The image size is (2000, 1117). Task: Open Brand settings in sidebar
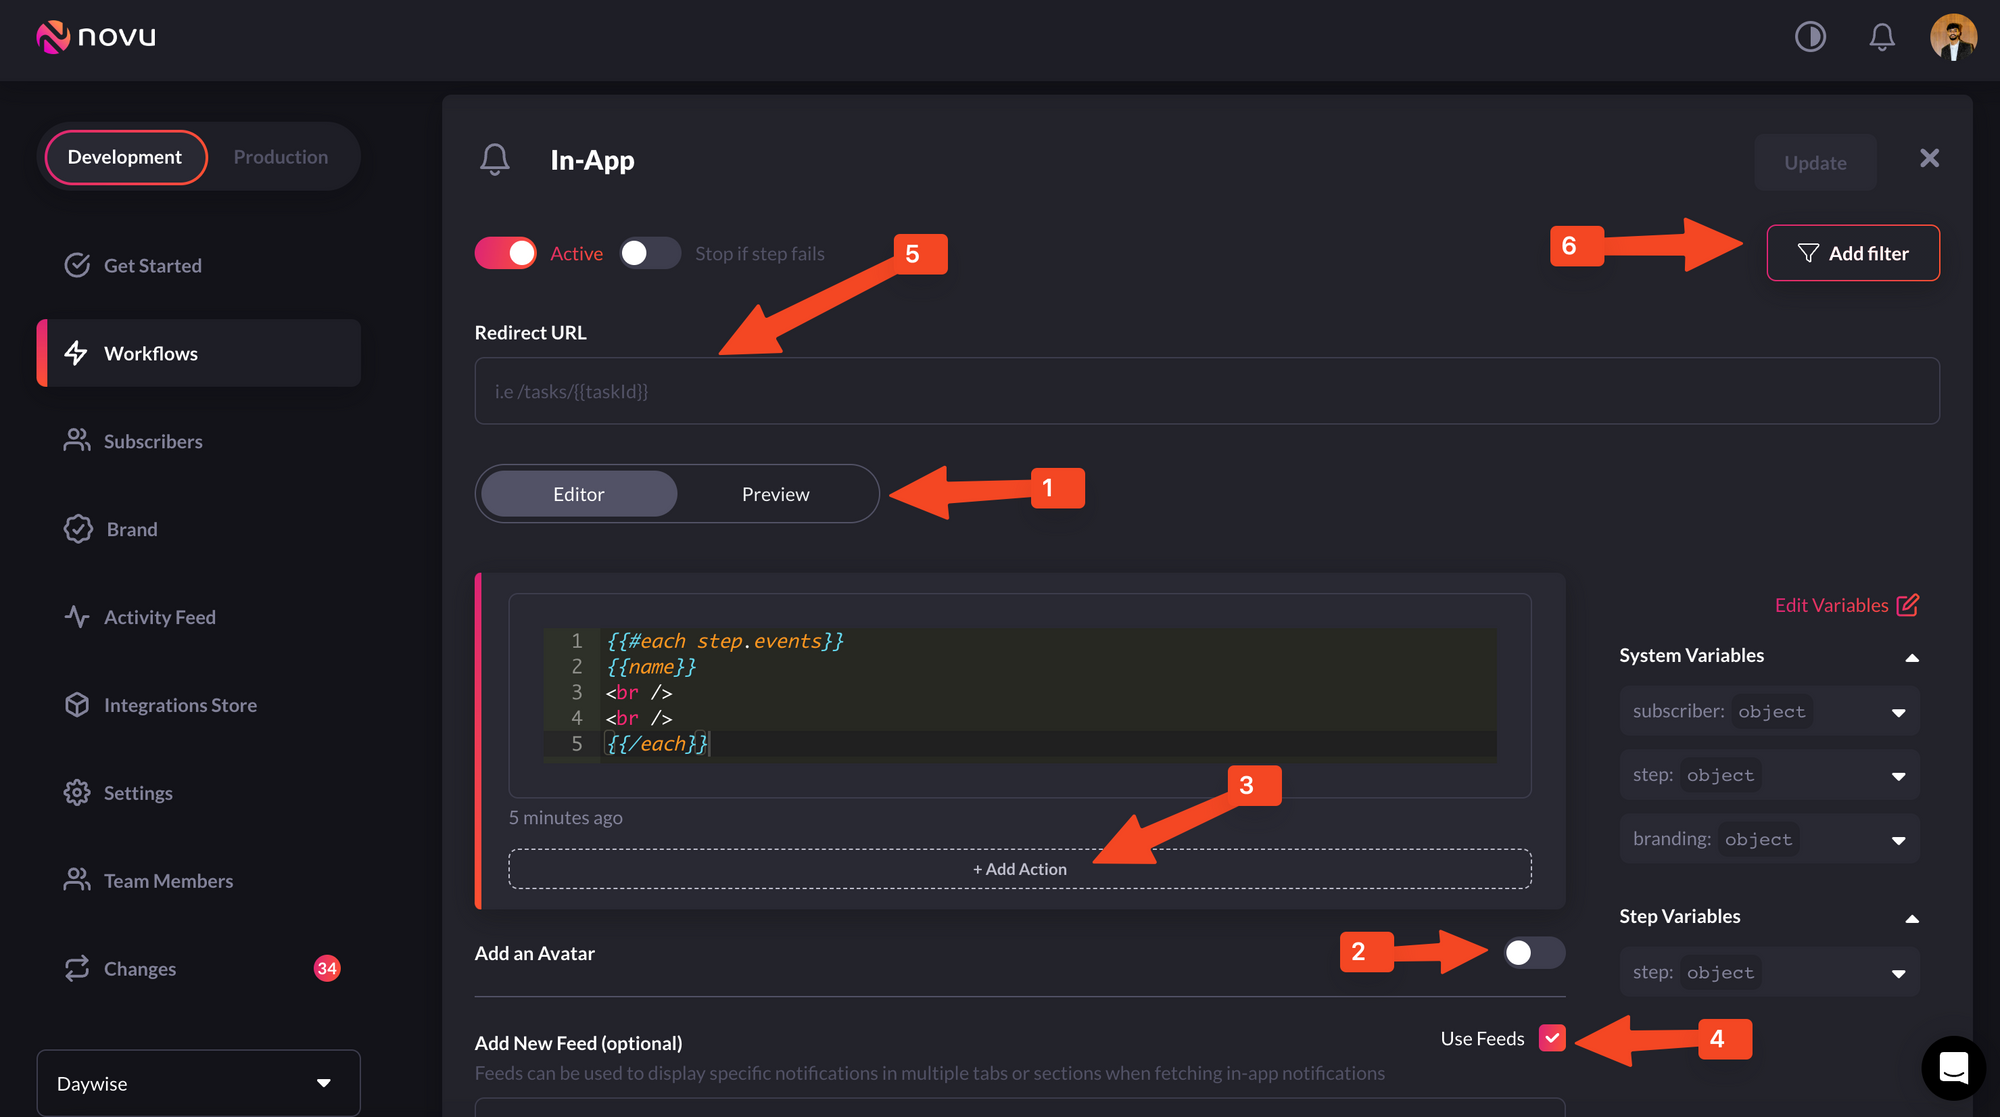[131, 529]
